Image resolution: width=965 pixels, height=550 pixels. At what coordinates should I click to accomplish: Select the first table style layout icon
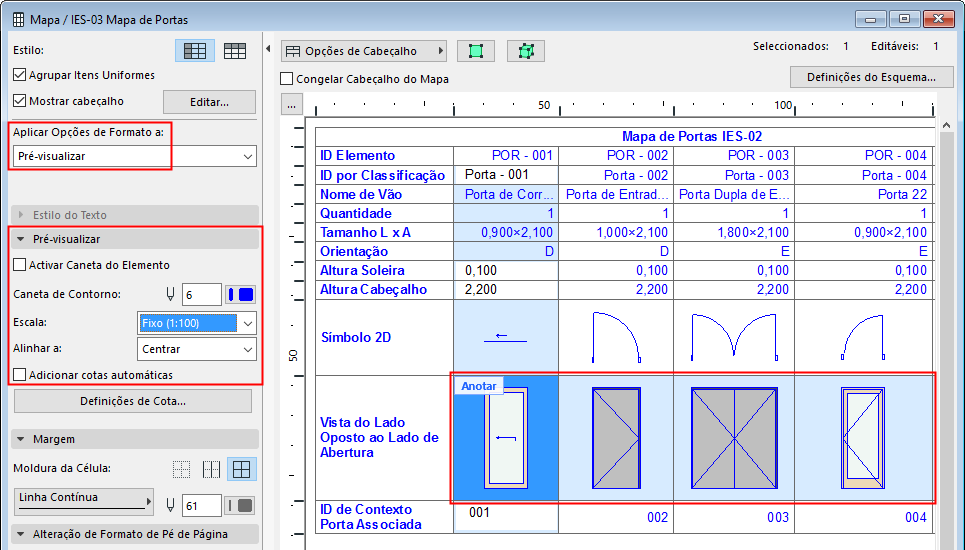[195, 51]
